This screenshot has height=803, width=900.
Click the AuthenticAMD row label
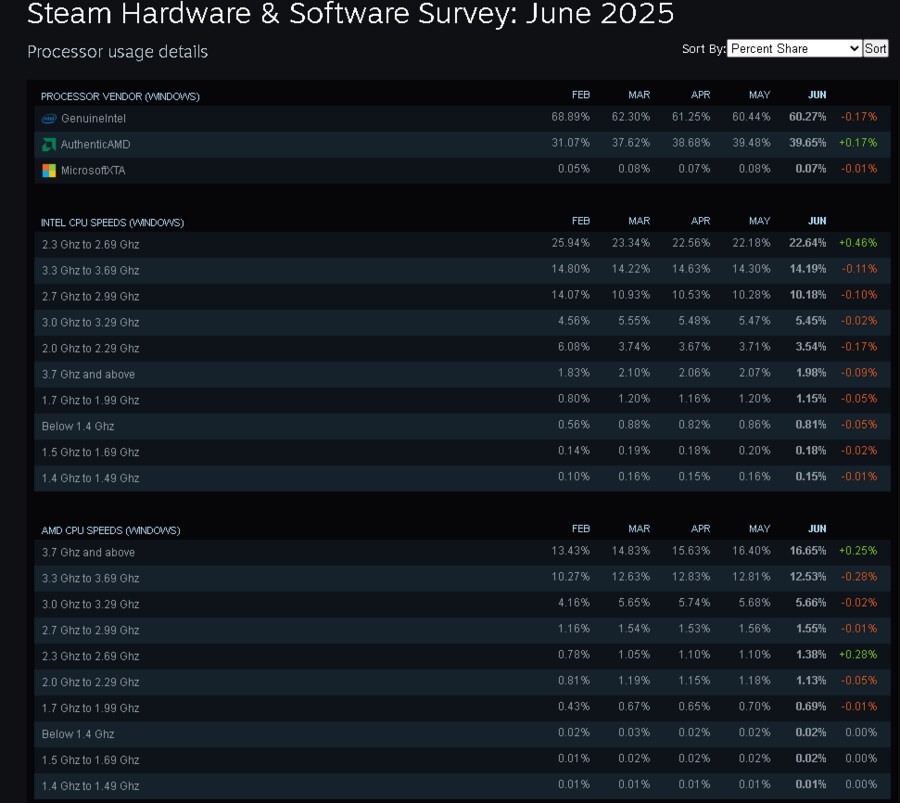(95, 145)
